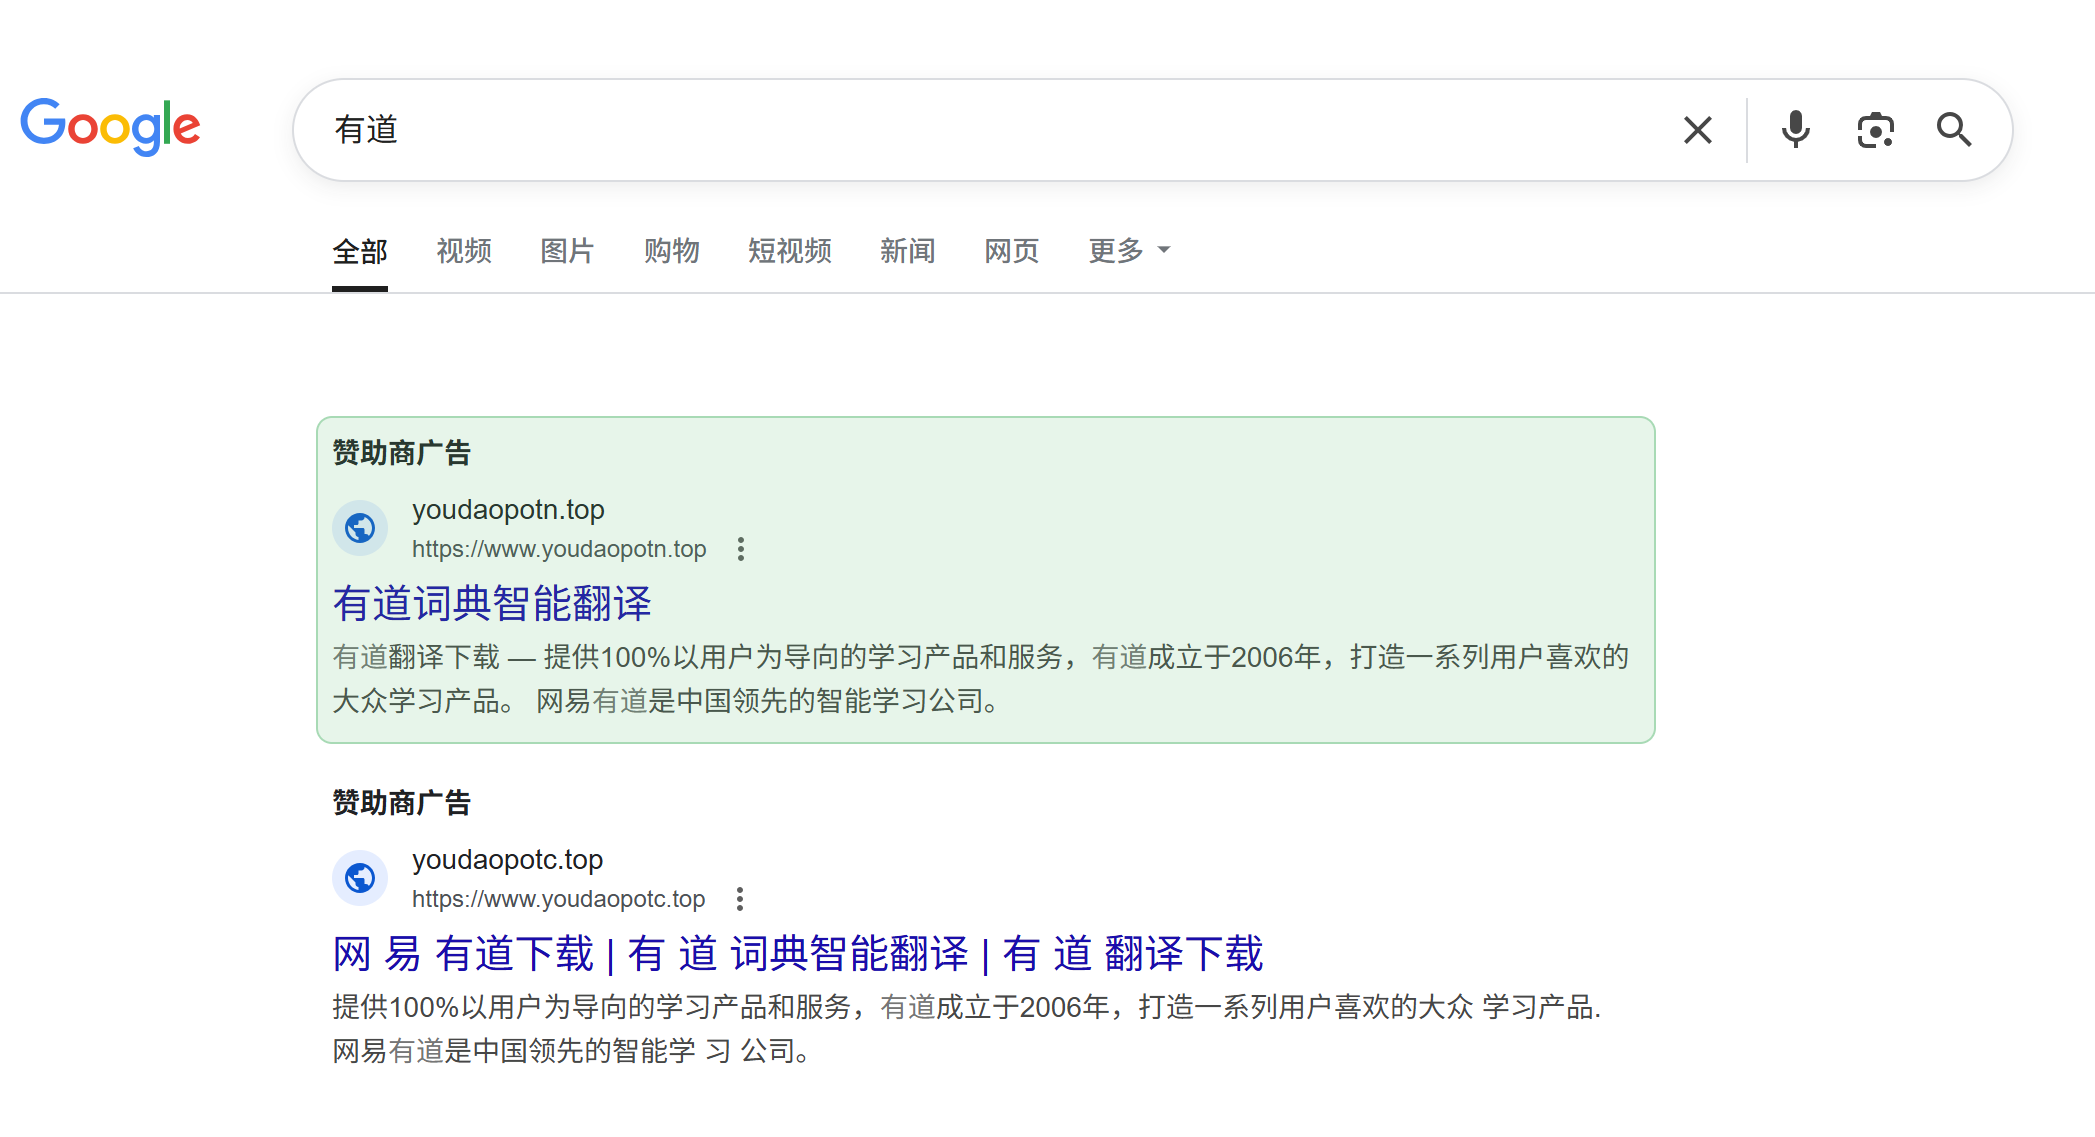
Task: Switch to the 短视频 tab
Action: [789, 251]
